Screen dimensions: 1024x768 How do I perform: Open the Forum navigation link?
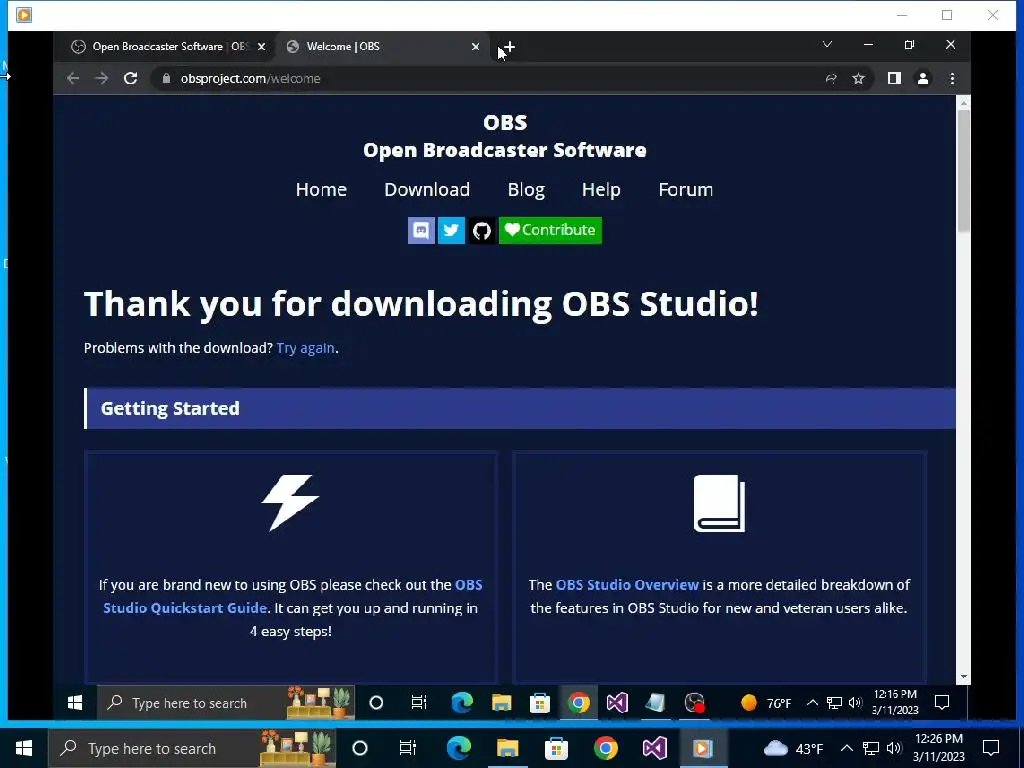point(685,189)
